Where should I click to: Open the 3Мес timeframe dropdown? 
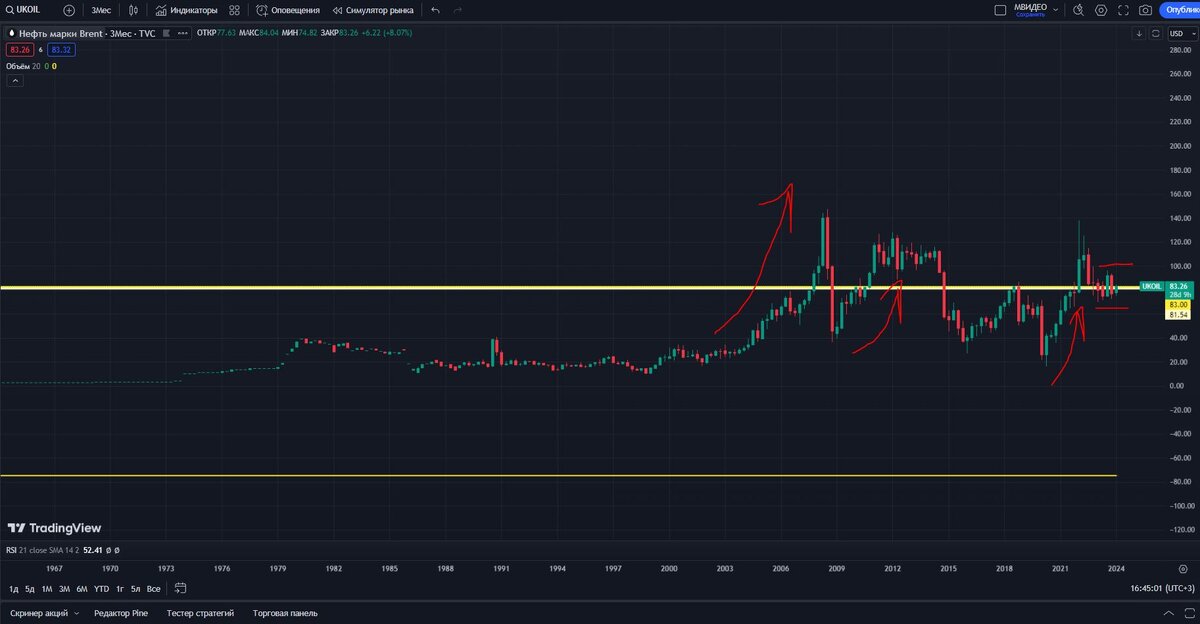click(x=100, y=10)
